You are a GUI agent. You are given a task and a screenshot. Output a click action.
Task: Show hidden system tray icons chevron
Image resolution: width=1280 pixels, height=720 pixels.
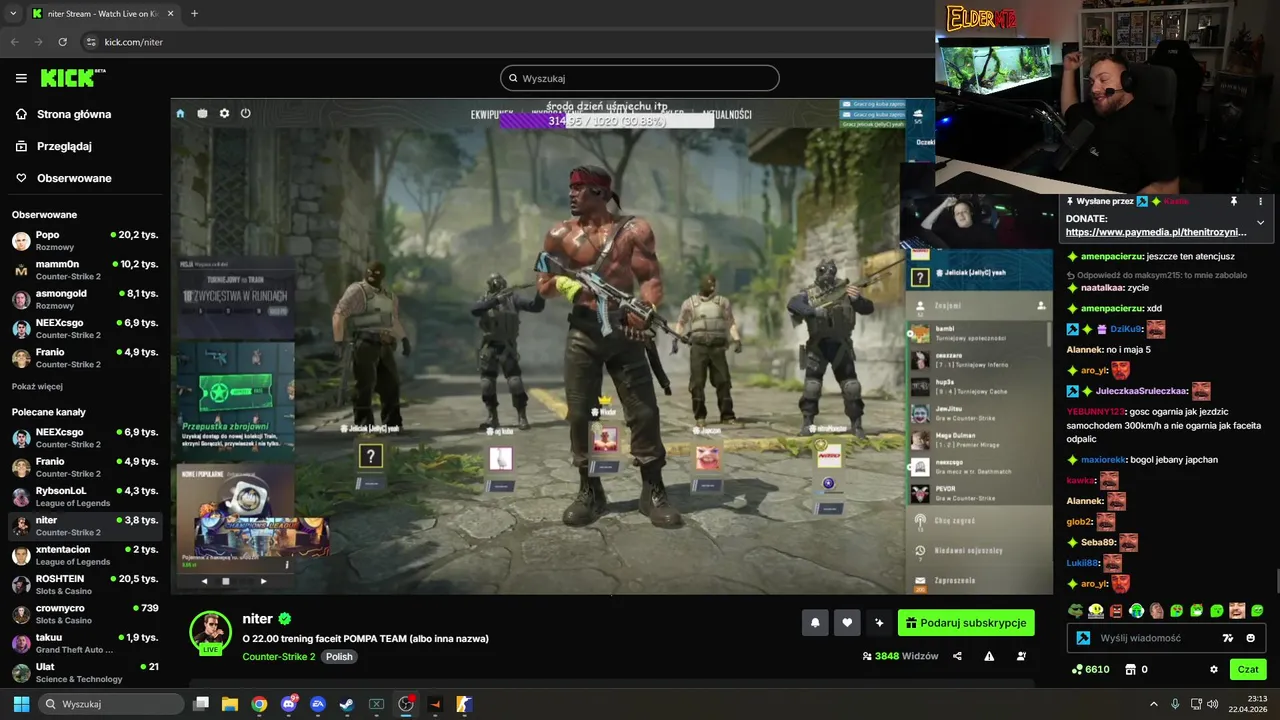click(x=1154, y=704)
